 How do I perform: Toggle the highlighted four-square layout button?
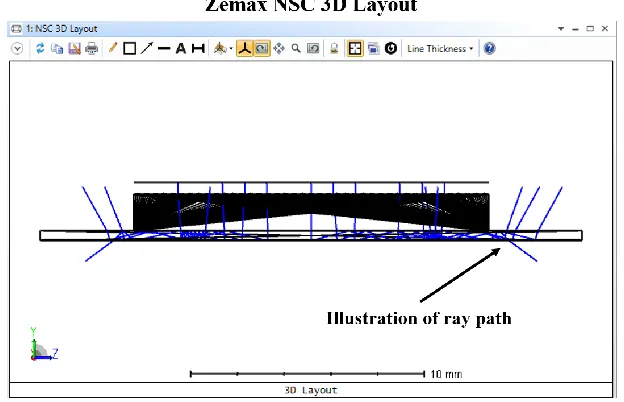click(355, 49)
